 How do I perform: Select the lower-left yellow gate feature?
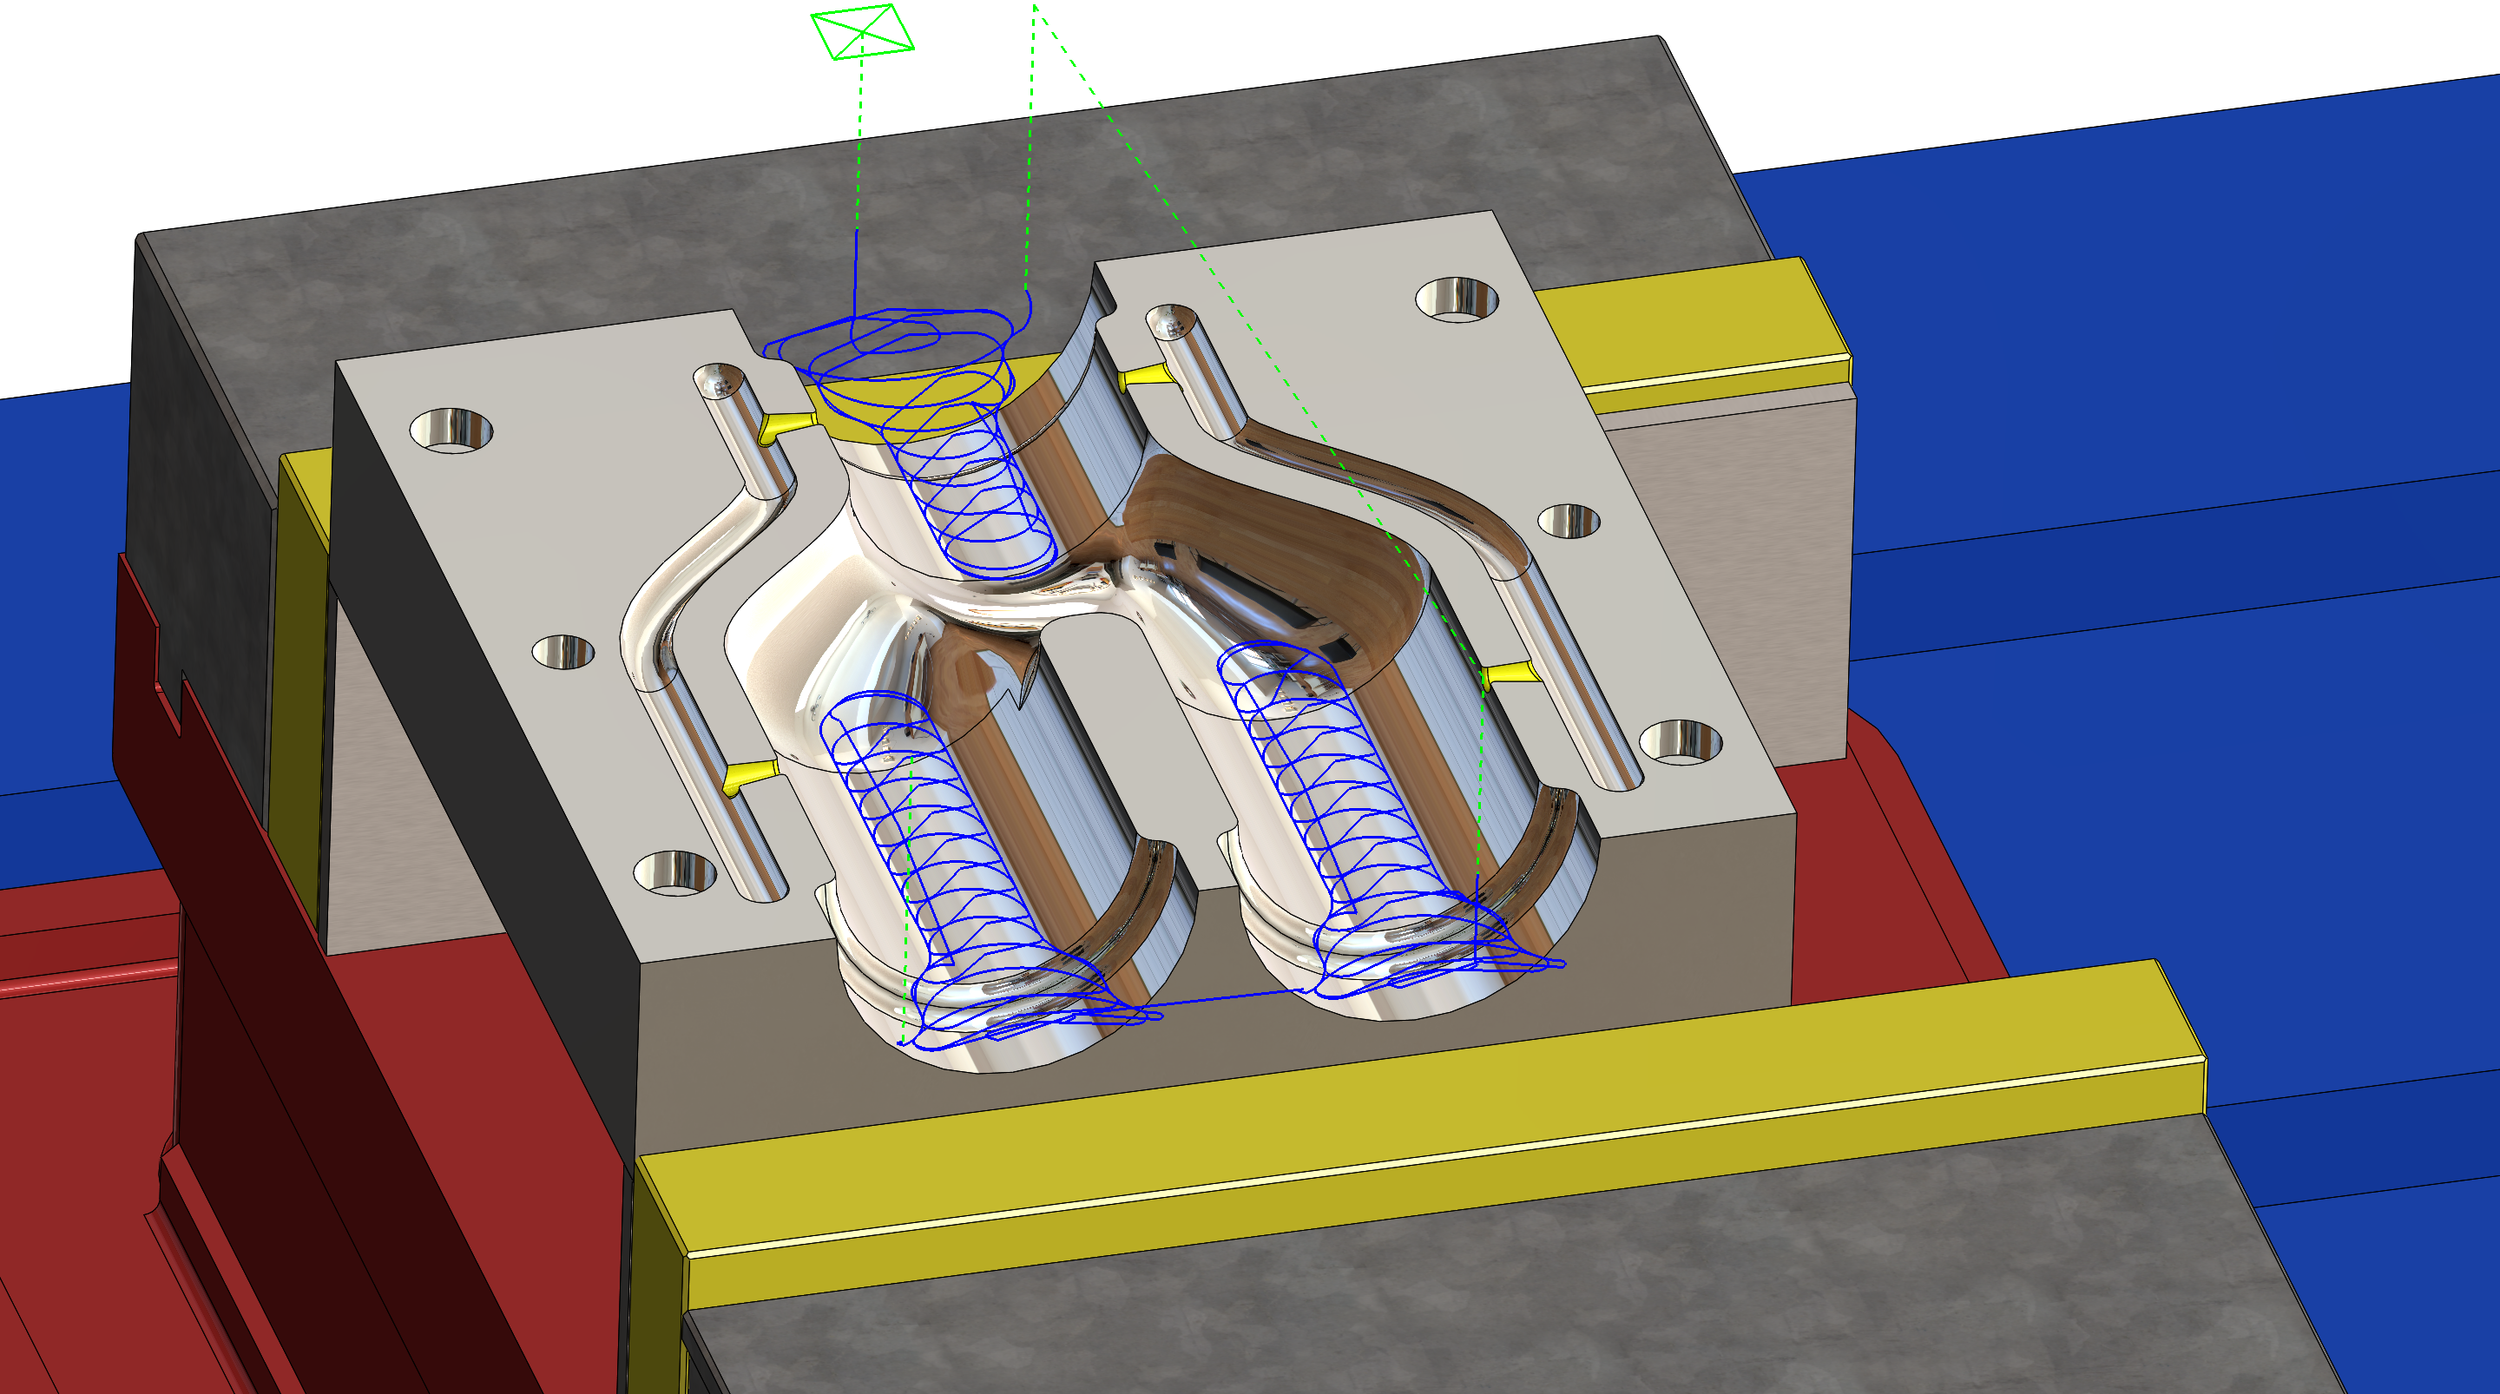click(748, 774)
